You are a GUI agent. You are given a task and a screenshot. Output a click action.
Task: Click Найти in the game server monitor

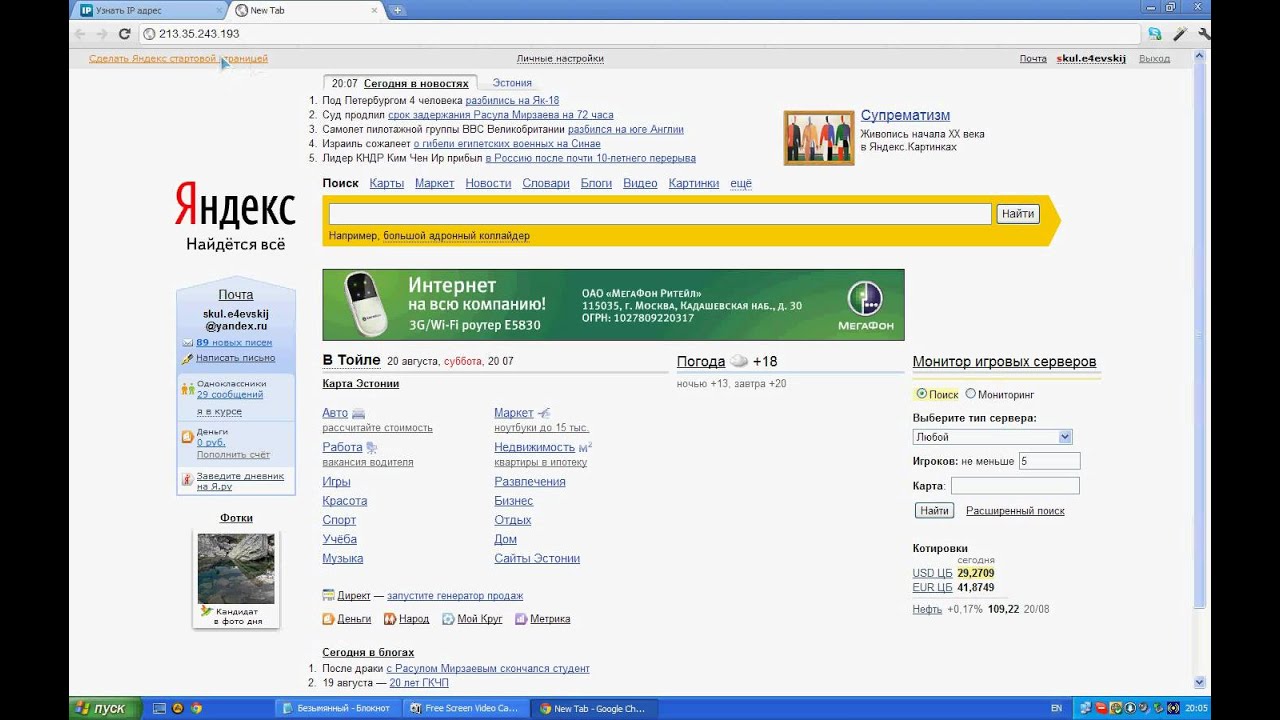tap(934, 510)
